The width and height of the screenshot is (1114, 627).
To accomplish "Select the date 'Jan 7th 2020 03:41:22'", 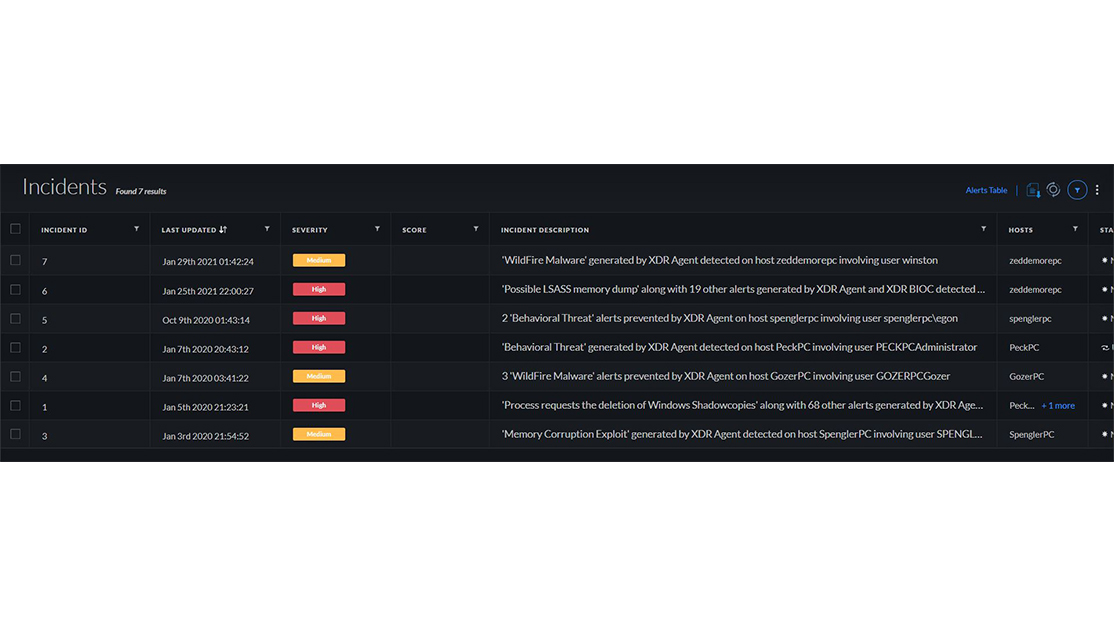I will [205, 378].
